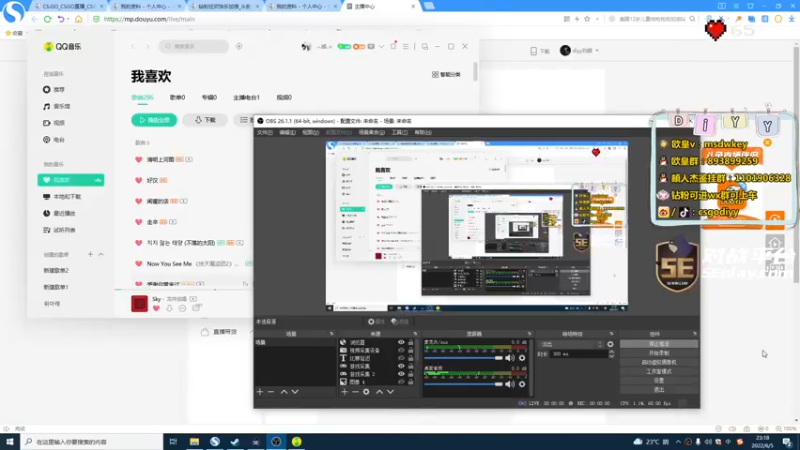
Task: Add a new playlist with the plus icon
Action: pos(90,254)
